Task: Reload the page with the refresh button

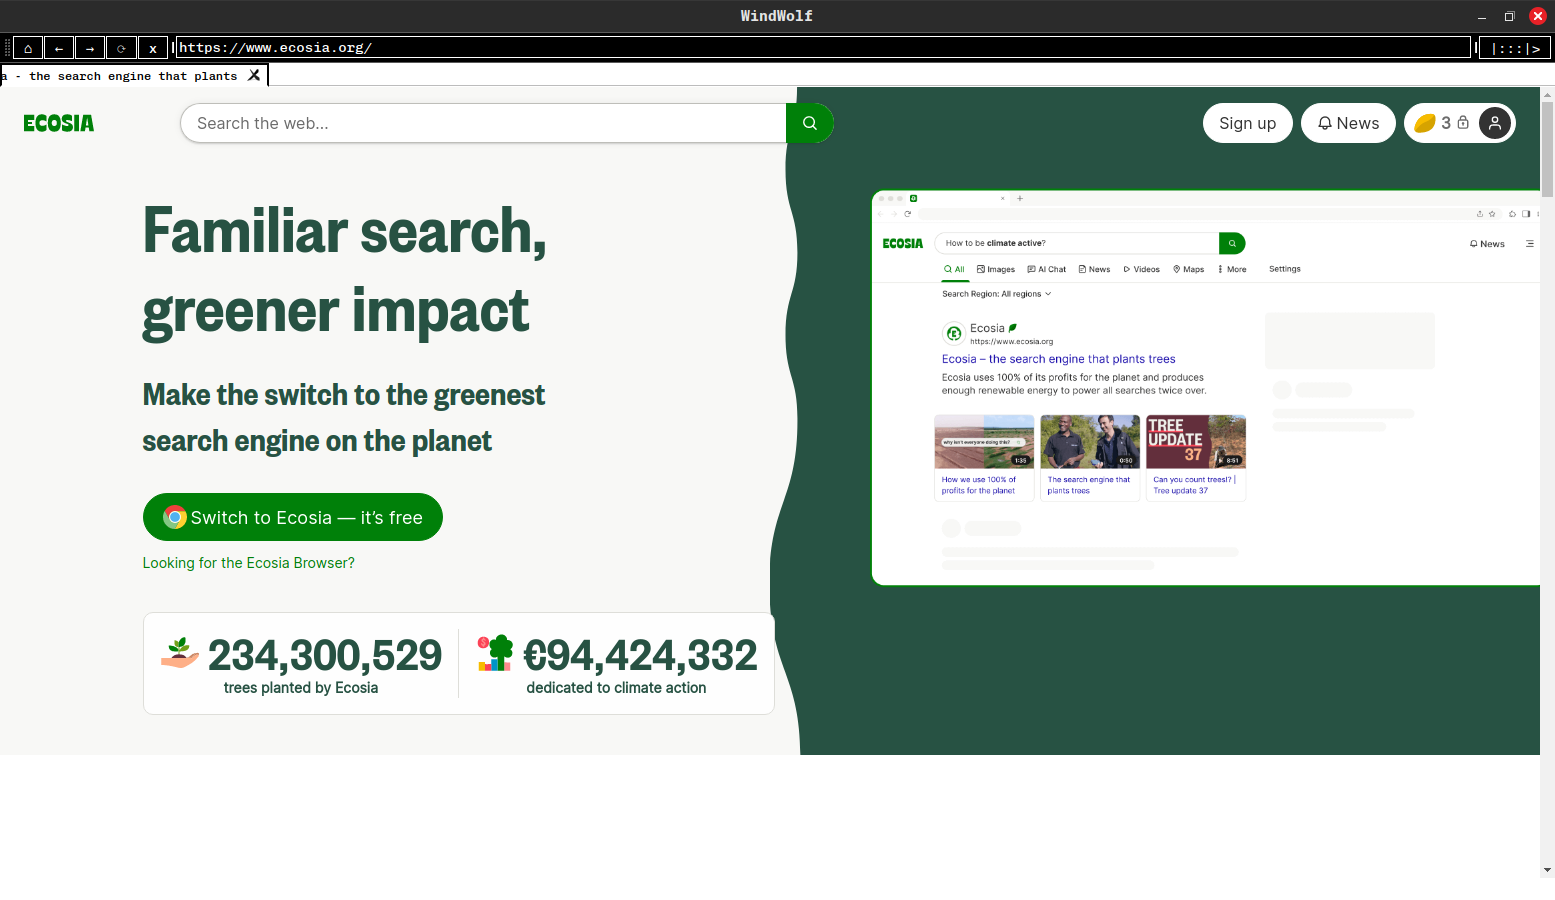Action: (121, 48)
